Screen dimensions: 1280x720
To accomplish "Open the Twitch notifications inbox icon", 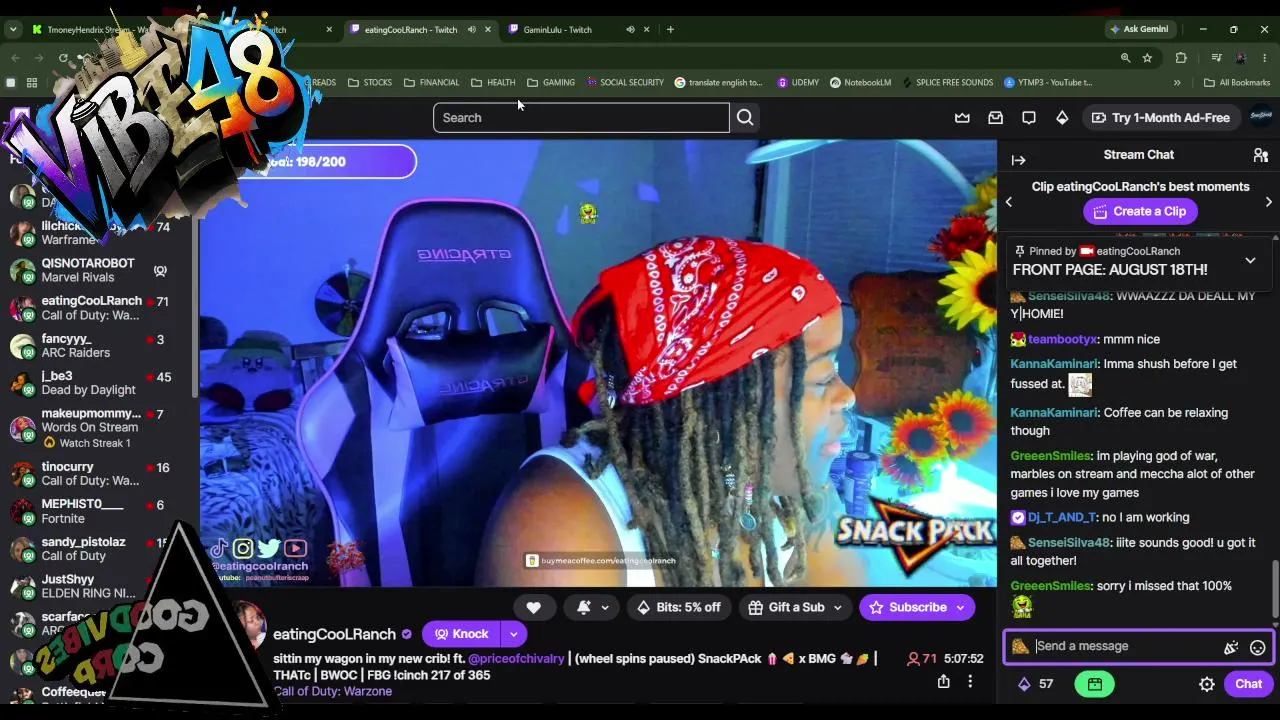I will pyautogui.click(x=995, y=118).
